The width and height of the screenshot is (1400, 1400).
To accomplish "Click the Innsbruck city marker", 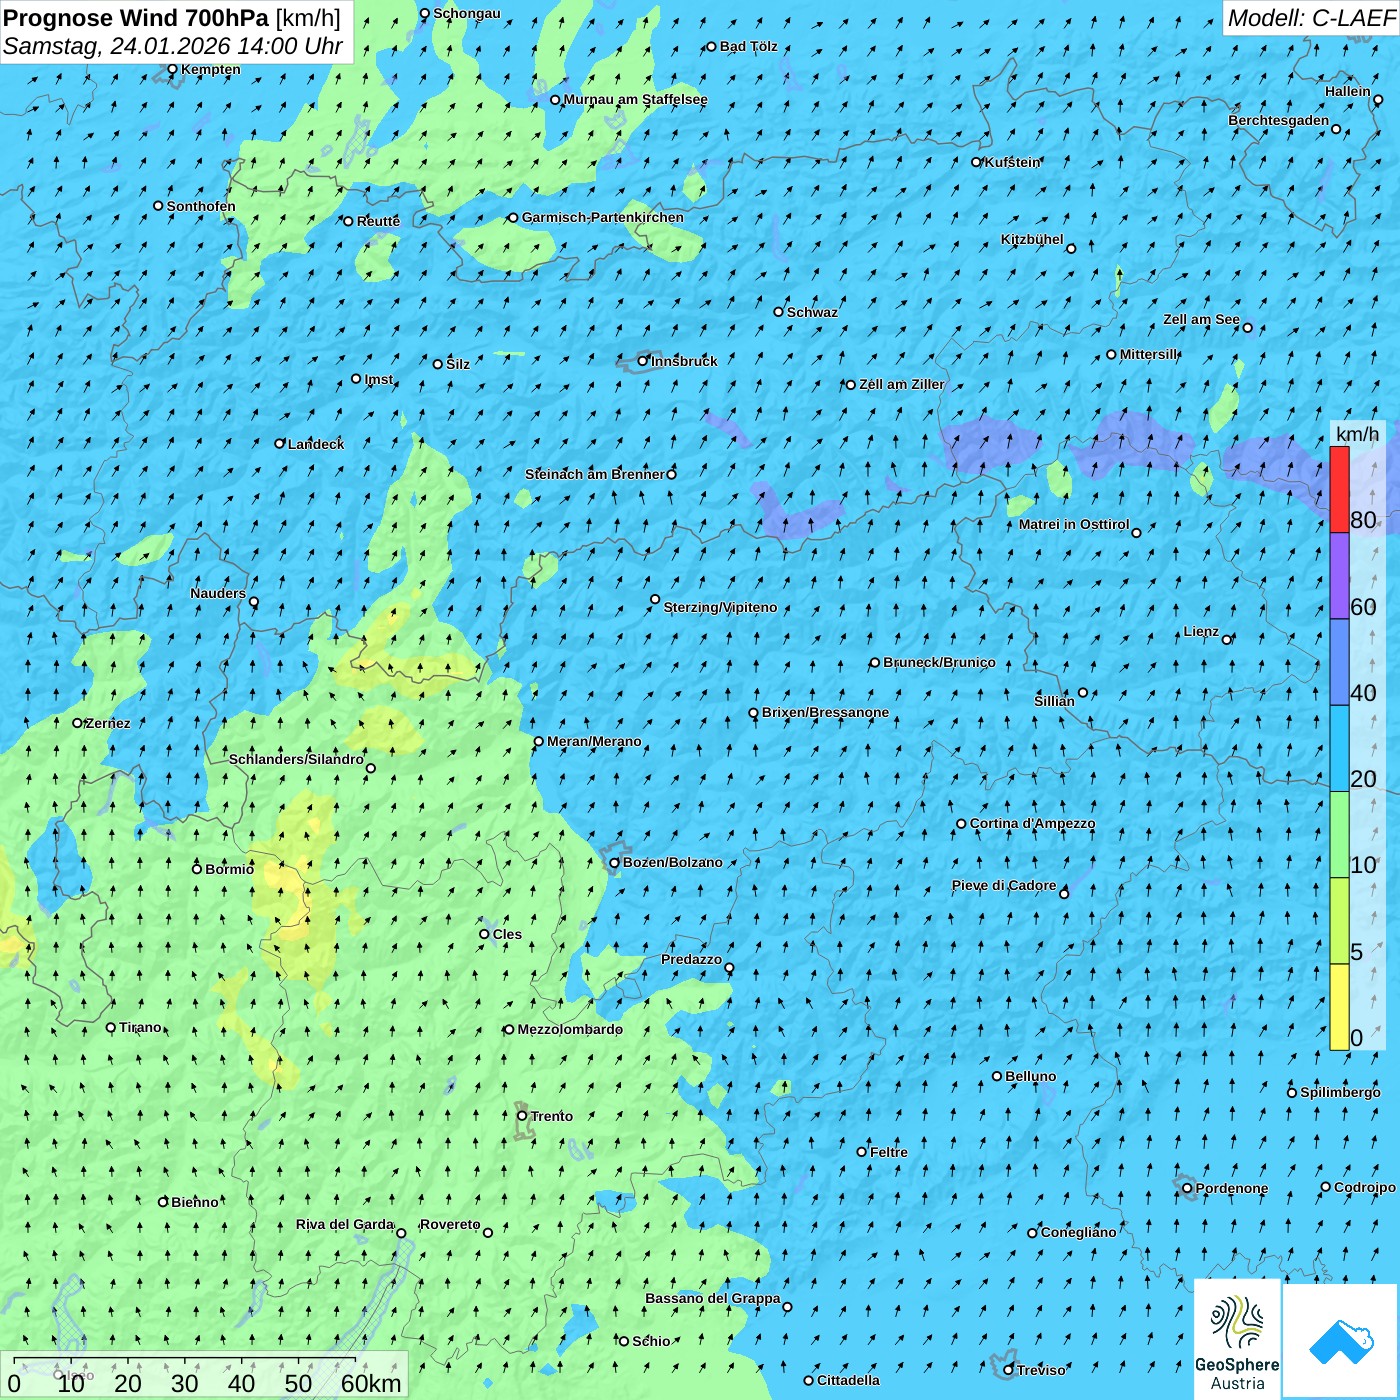I will click(x=643, y=361).
